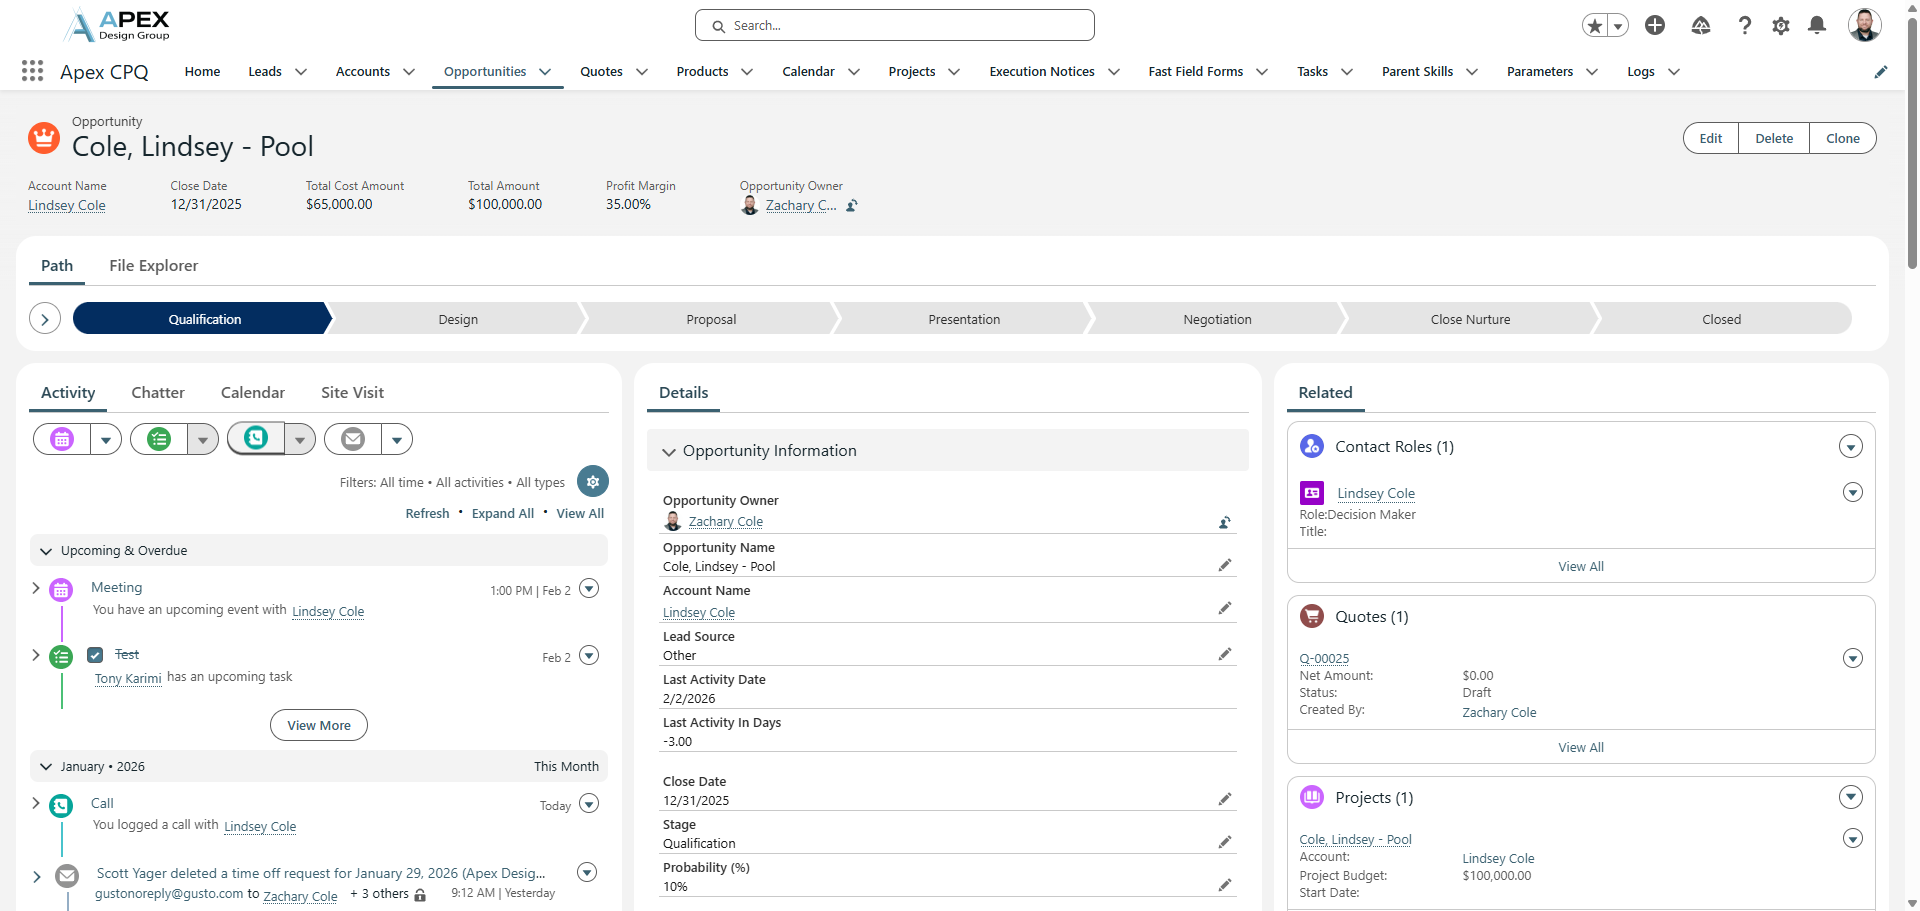Click the global create plus icon
This screenshot has height=911, width=1920.
[x=1655, y=26]
